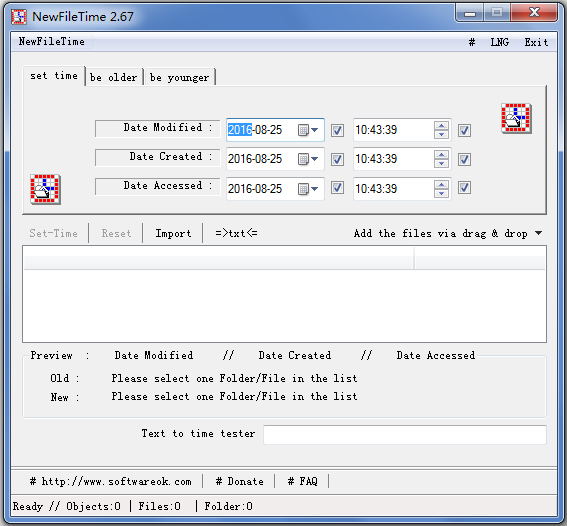Decrease the Date Modified time with down arrow
Viewport: 567px width, 526px height.
tap(442, 134)
